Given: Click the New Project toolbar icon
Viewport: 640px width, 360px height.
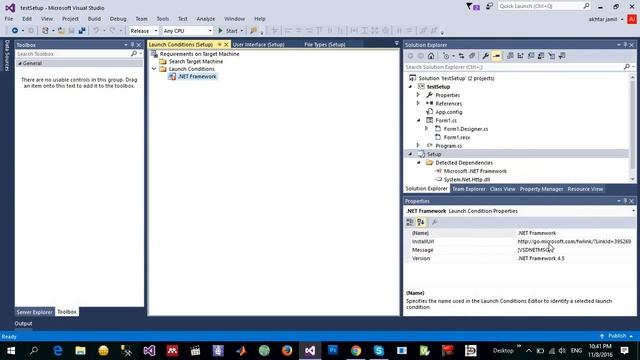Looking at the screenshot, I should coord(45,31).
